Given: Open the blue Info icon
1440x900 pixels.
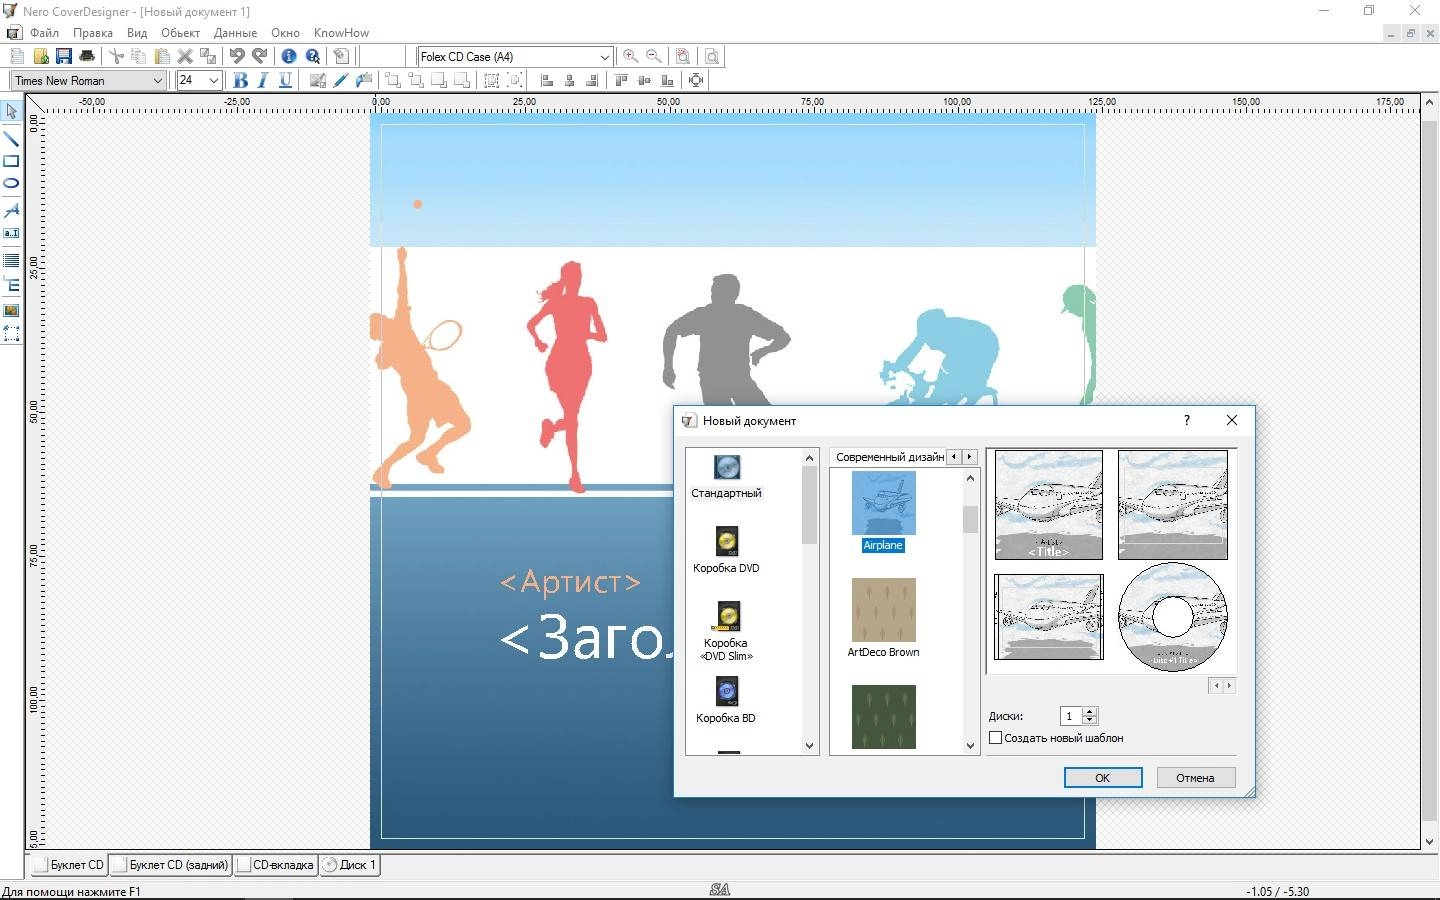Looking at the screenshot, I should (289, 56).
